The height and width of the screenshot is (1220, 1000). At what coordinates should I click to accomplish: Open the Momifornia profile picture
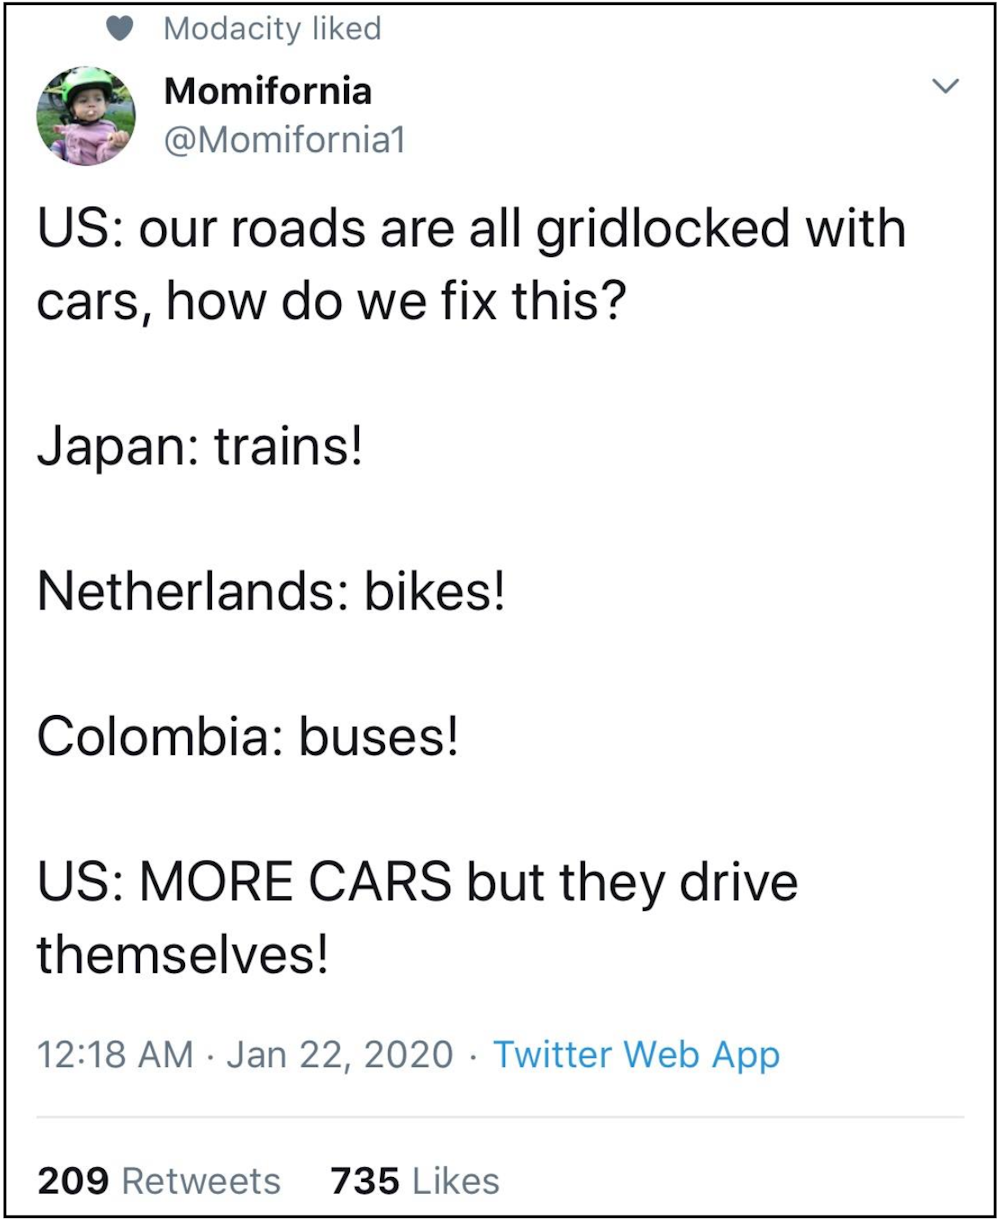[86, 117]
